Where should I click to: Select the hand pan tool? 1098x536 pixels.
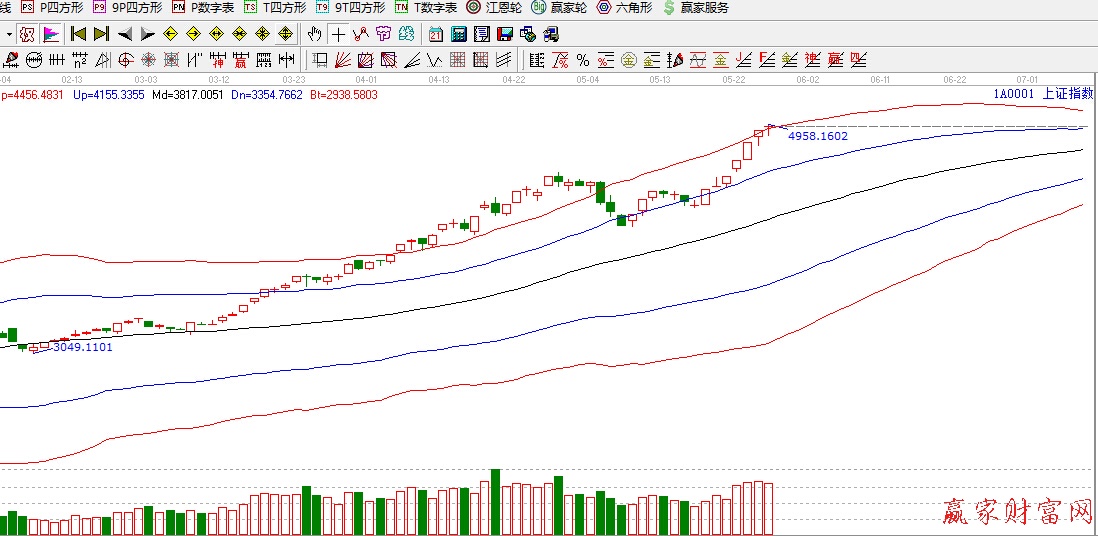pos(315,34)
